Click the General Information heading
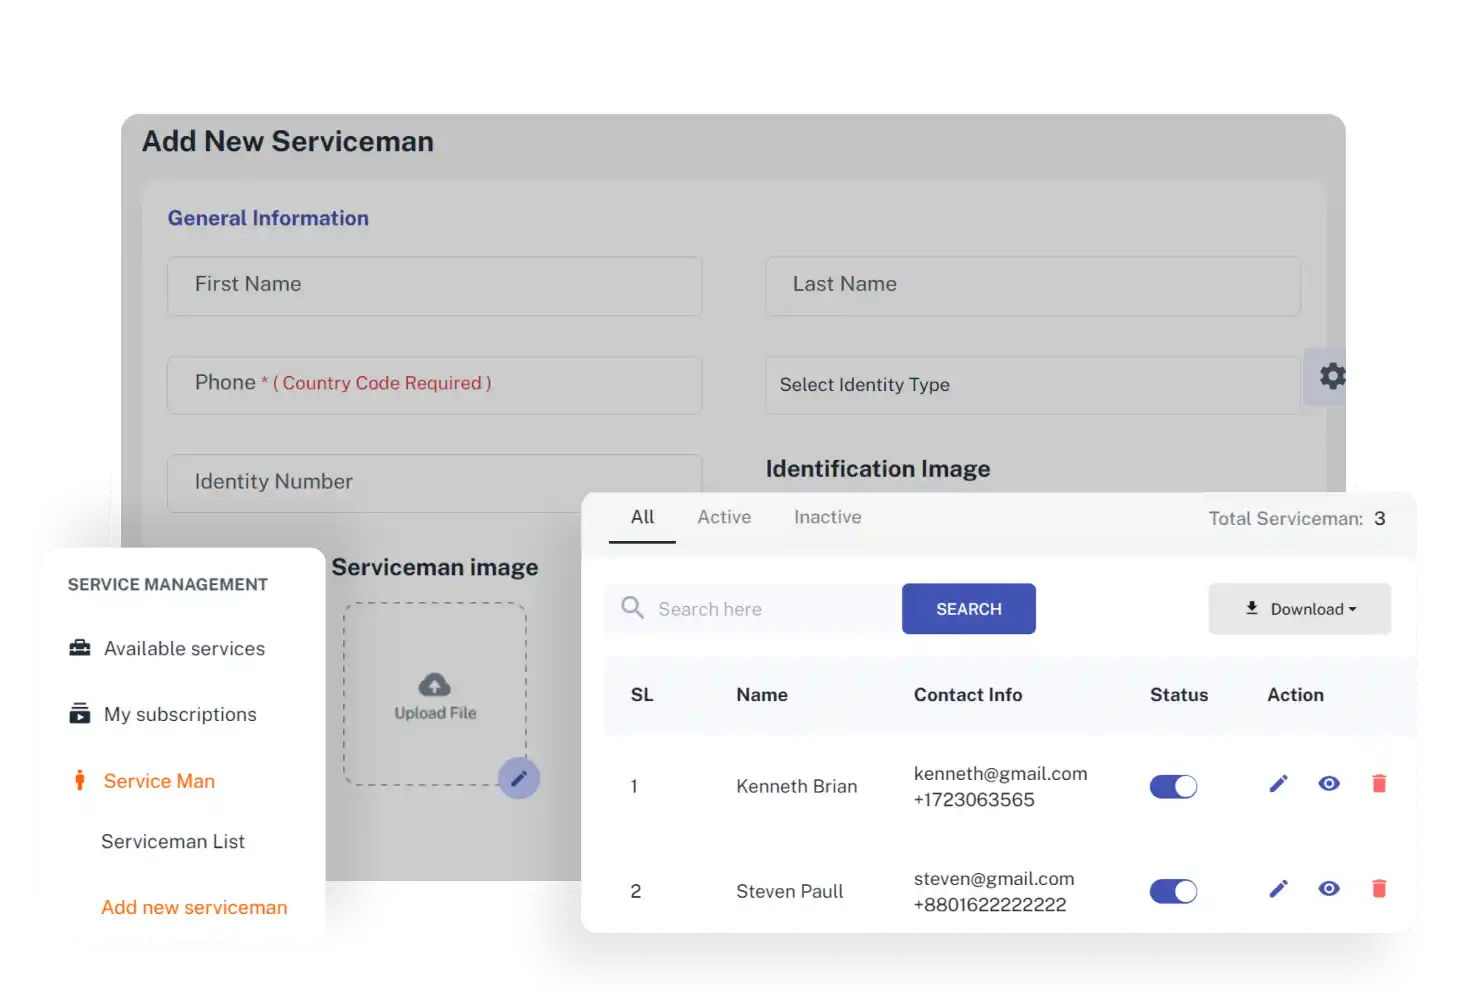Viewport: 1468px width, 992px height. (x=268, y=219)
